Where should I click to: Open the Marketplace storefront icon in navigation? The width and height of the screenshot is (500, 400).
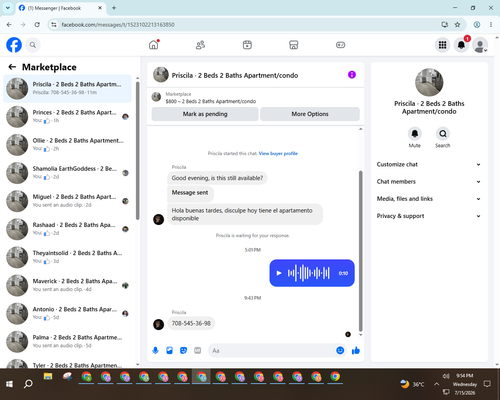[x=294, y=45]
